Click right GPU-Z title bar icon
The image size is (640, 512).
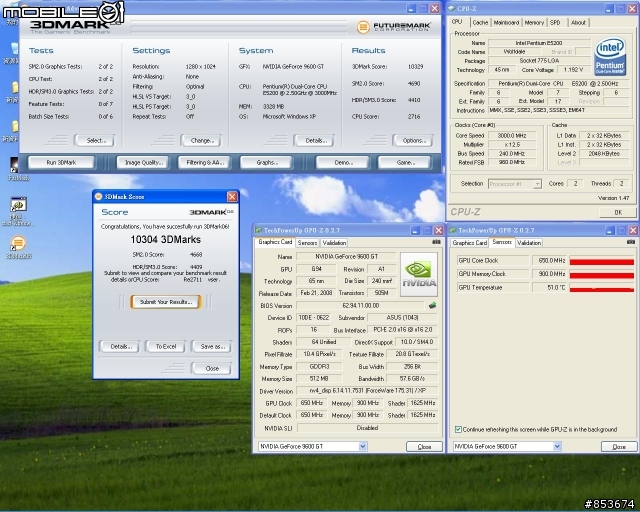pyautogui.click(x=453, y=231)
